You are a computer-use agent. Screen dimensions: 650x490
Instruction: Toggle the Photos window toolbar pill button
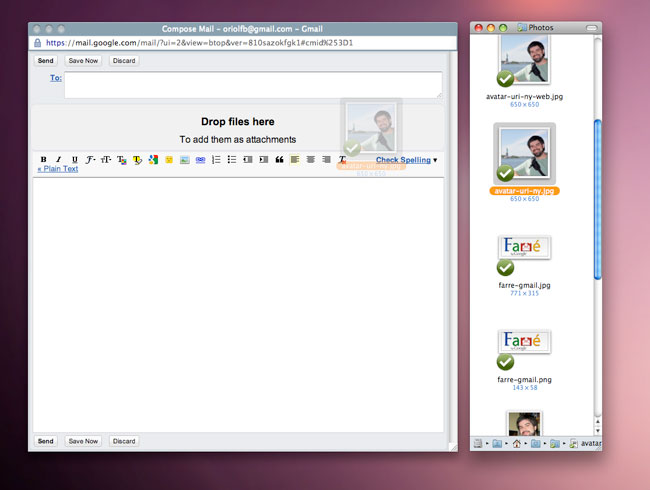point(592,28)
